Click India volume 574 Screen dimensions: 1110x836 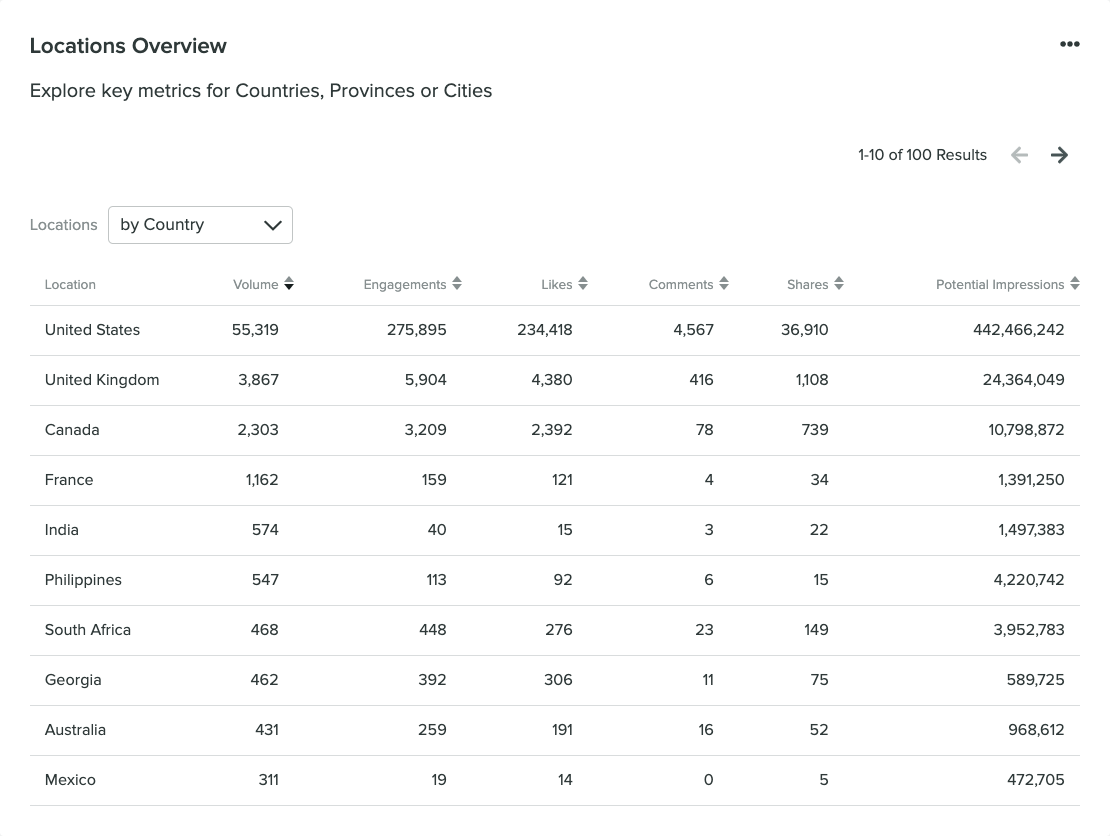[265, 530]
